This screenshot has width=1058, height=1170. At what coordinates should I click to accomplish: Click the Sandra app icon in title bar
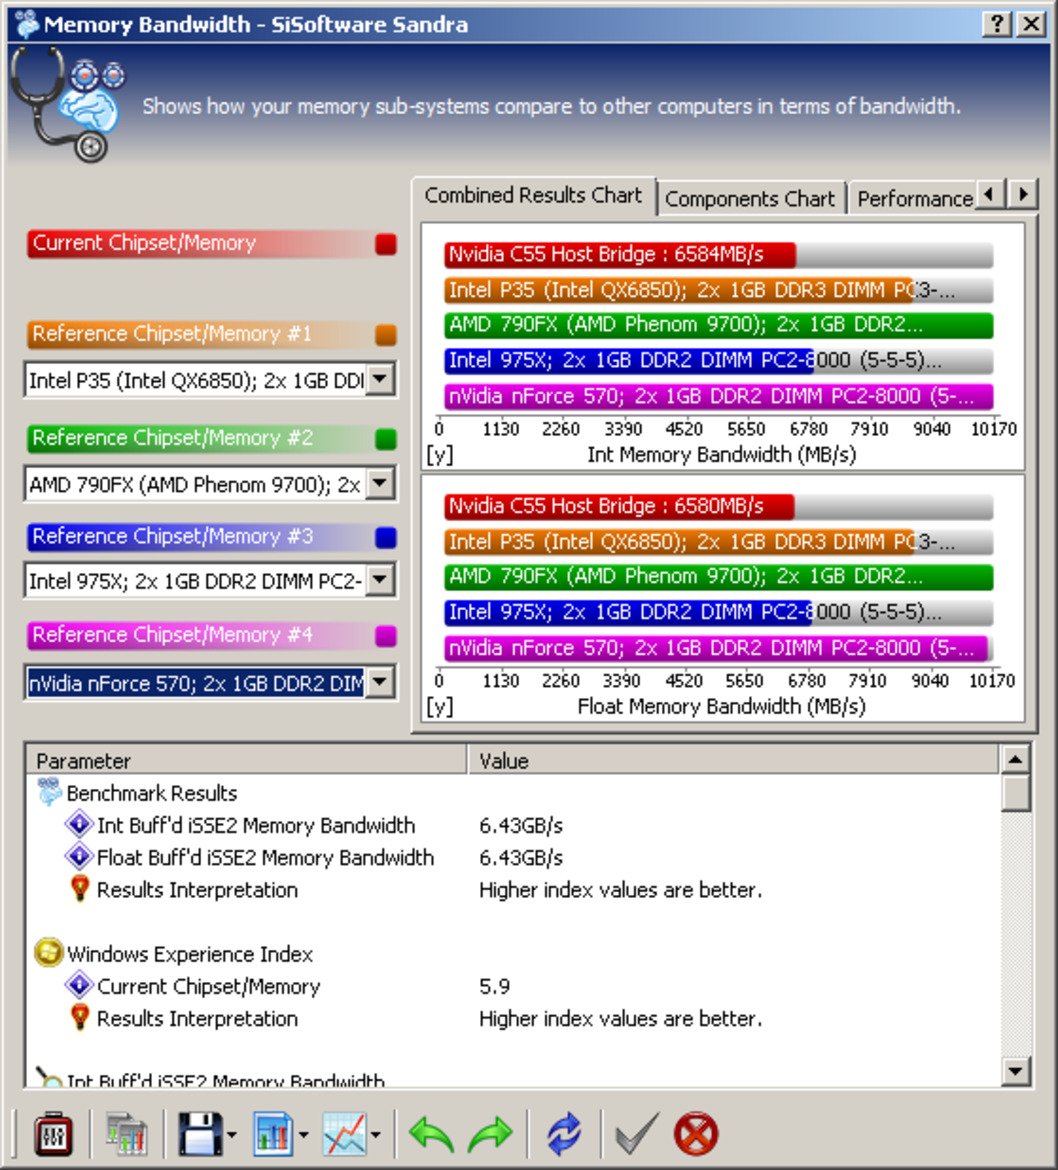27,24
